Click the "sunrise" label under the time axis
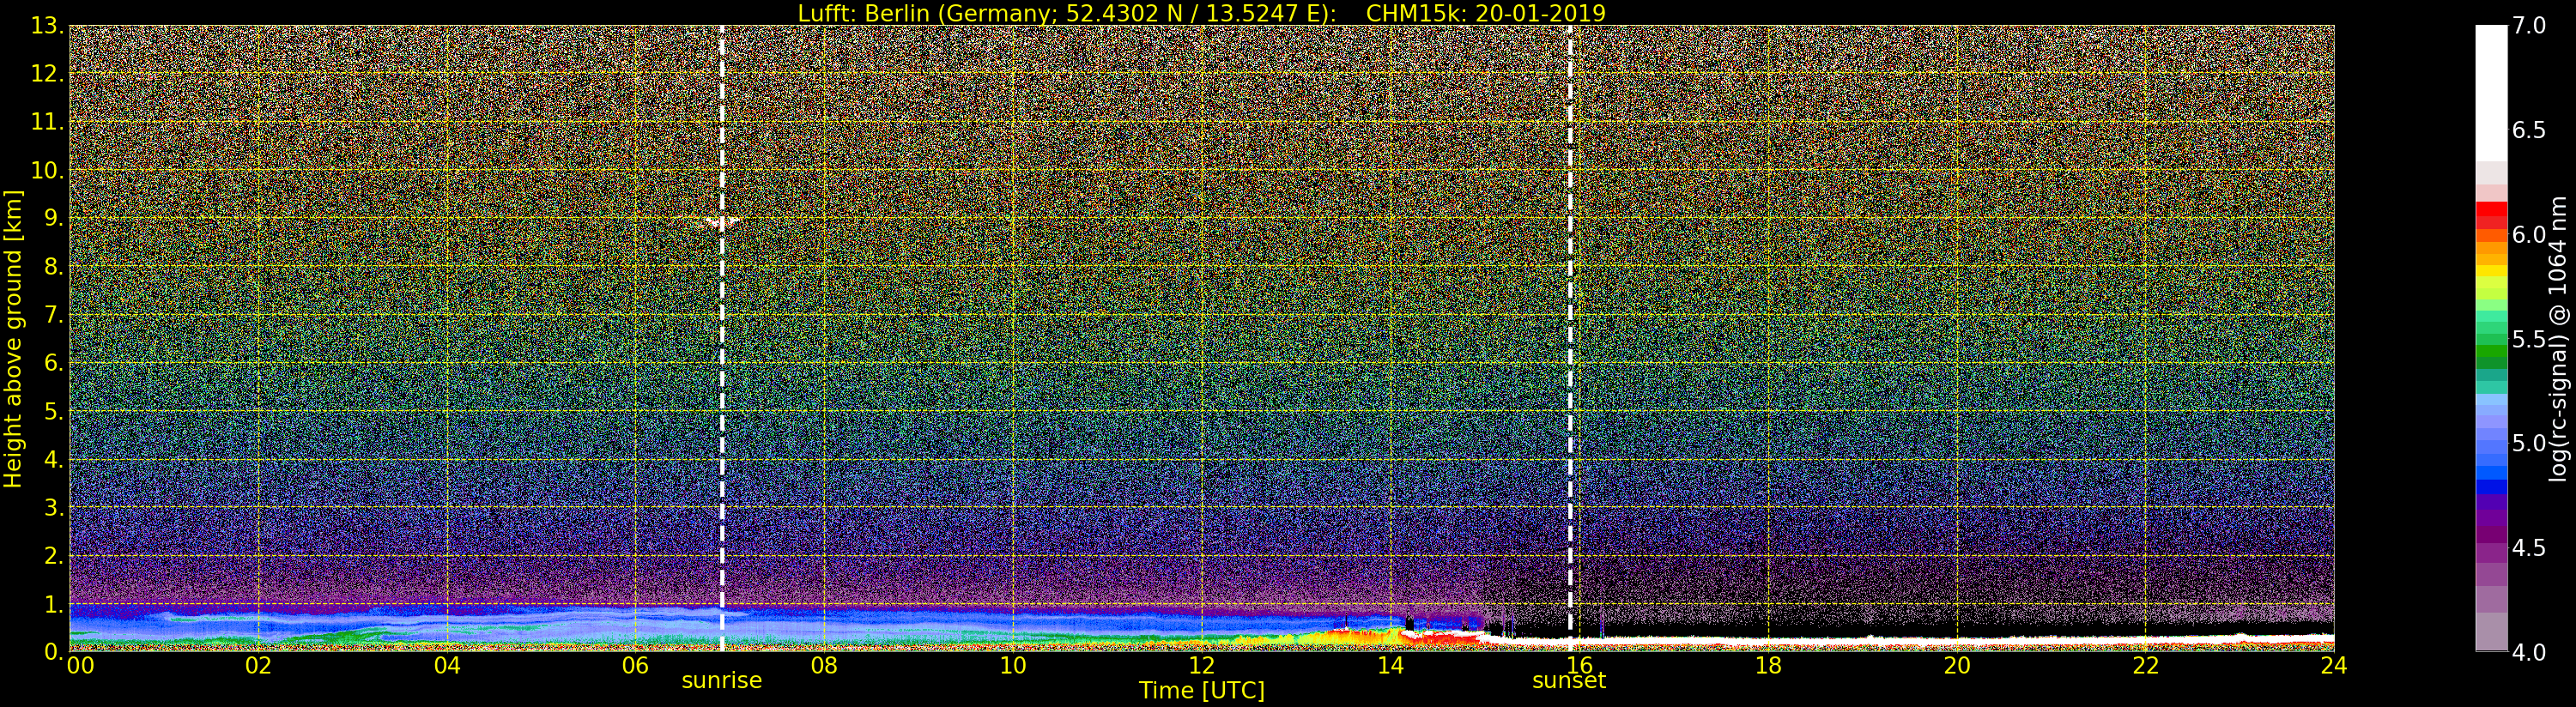2576x707 pixels. (x=721, y=681)
